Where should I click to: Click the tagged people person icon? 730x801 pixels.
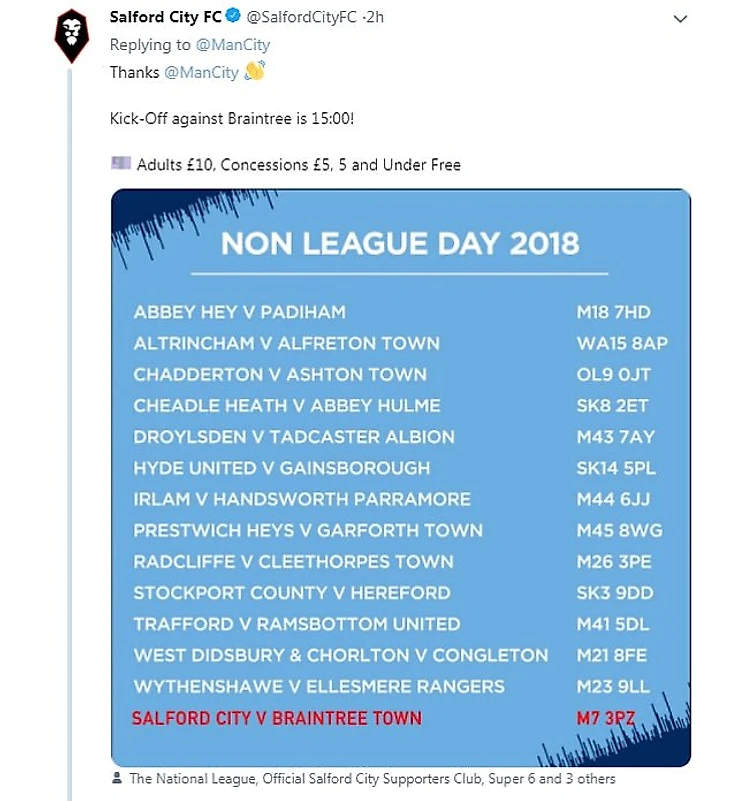click(117, 778)
